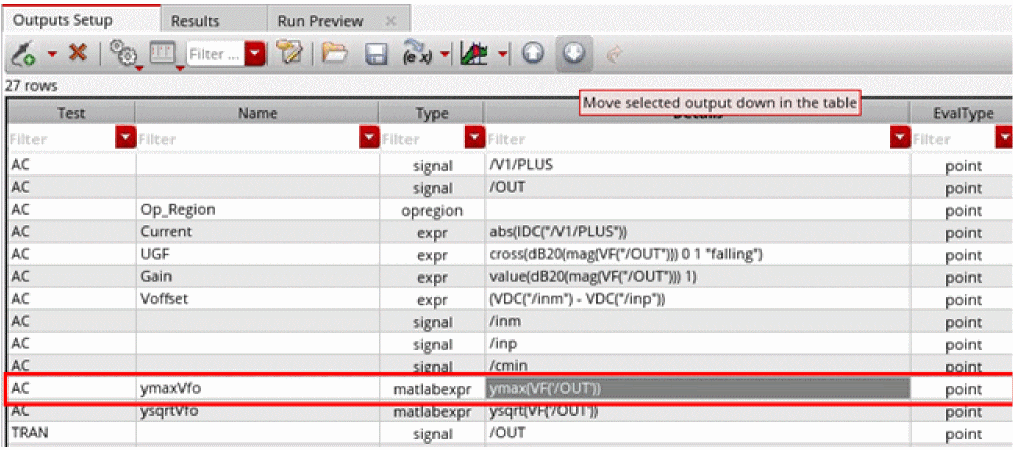
Task: Select the Op_Region name cell
Action: [x=257, y=210]
